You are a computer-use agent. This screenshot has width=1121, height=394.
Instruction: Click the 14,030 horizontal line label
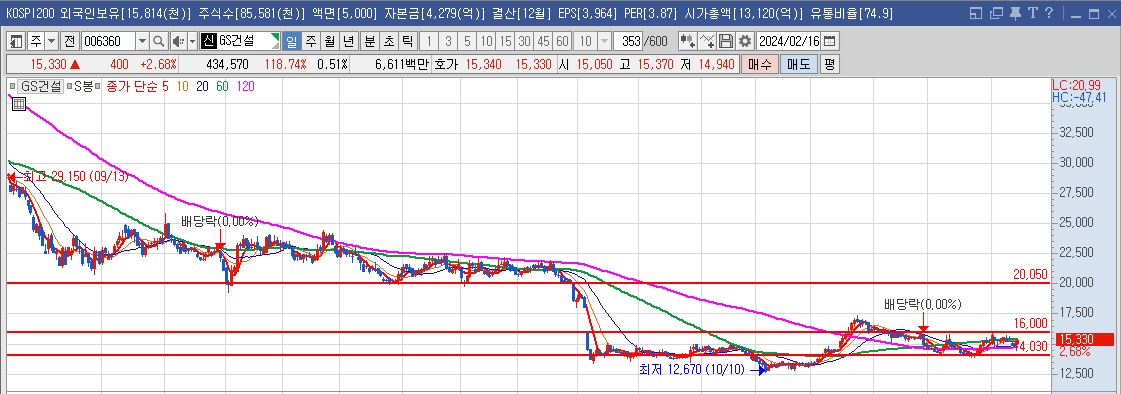(x=1033, y=346)
